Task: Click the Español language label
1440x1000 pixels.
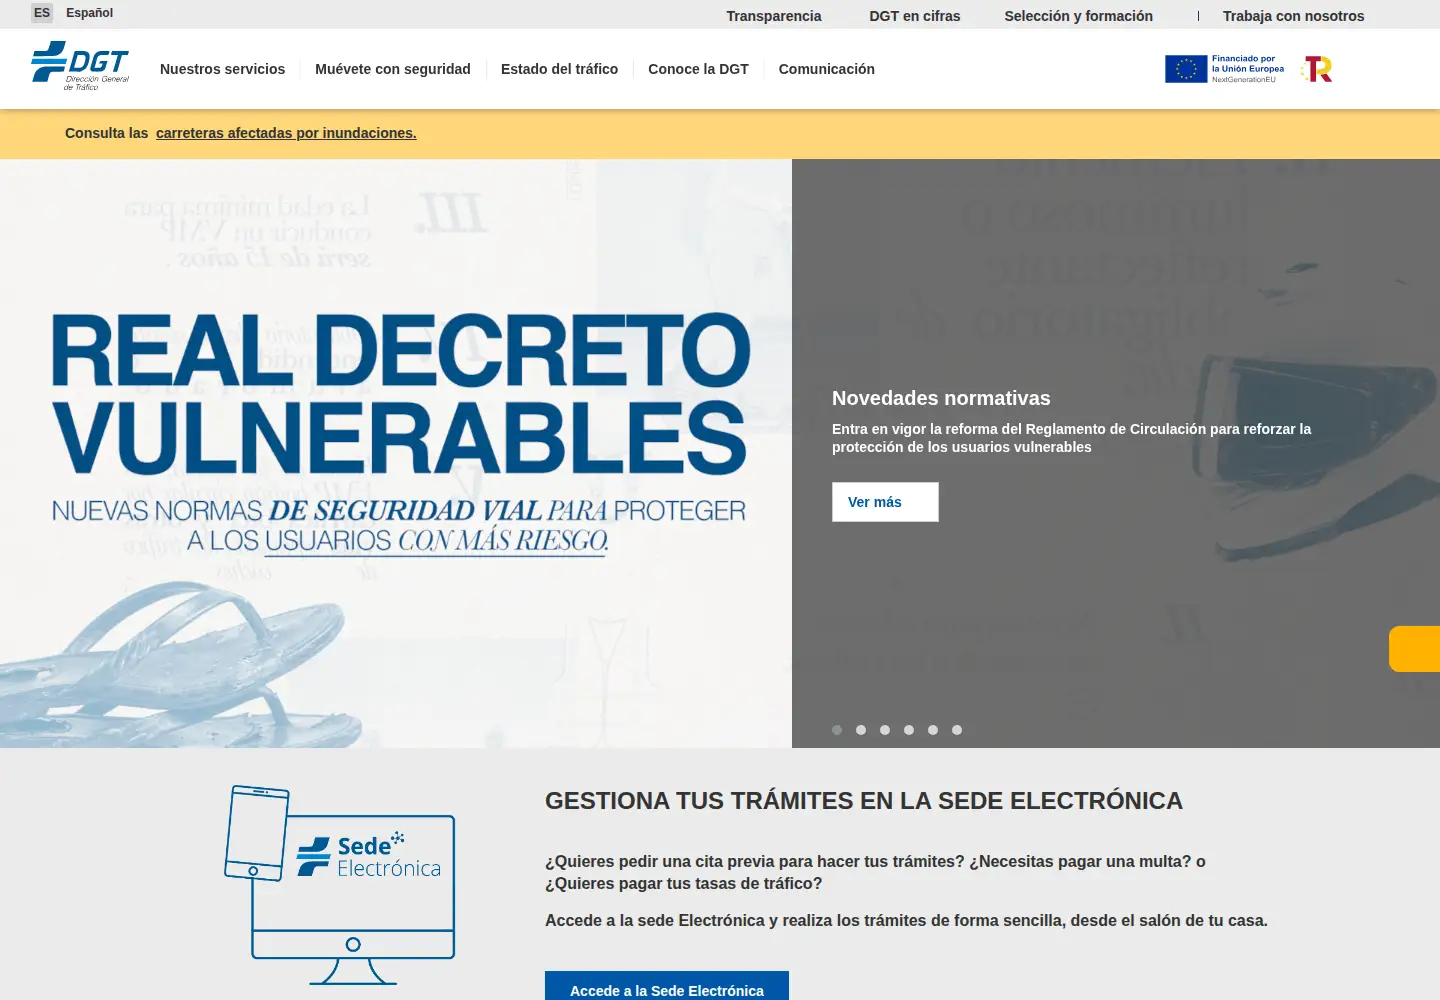Action: tap(90, 13)
